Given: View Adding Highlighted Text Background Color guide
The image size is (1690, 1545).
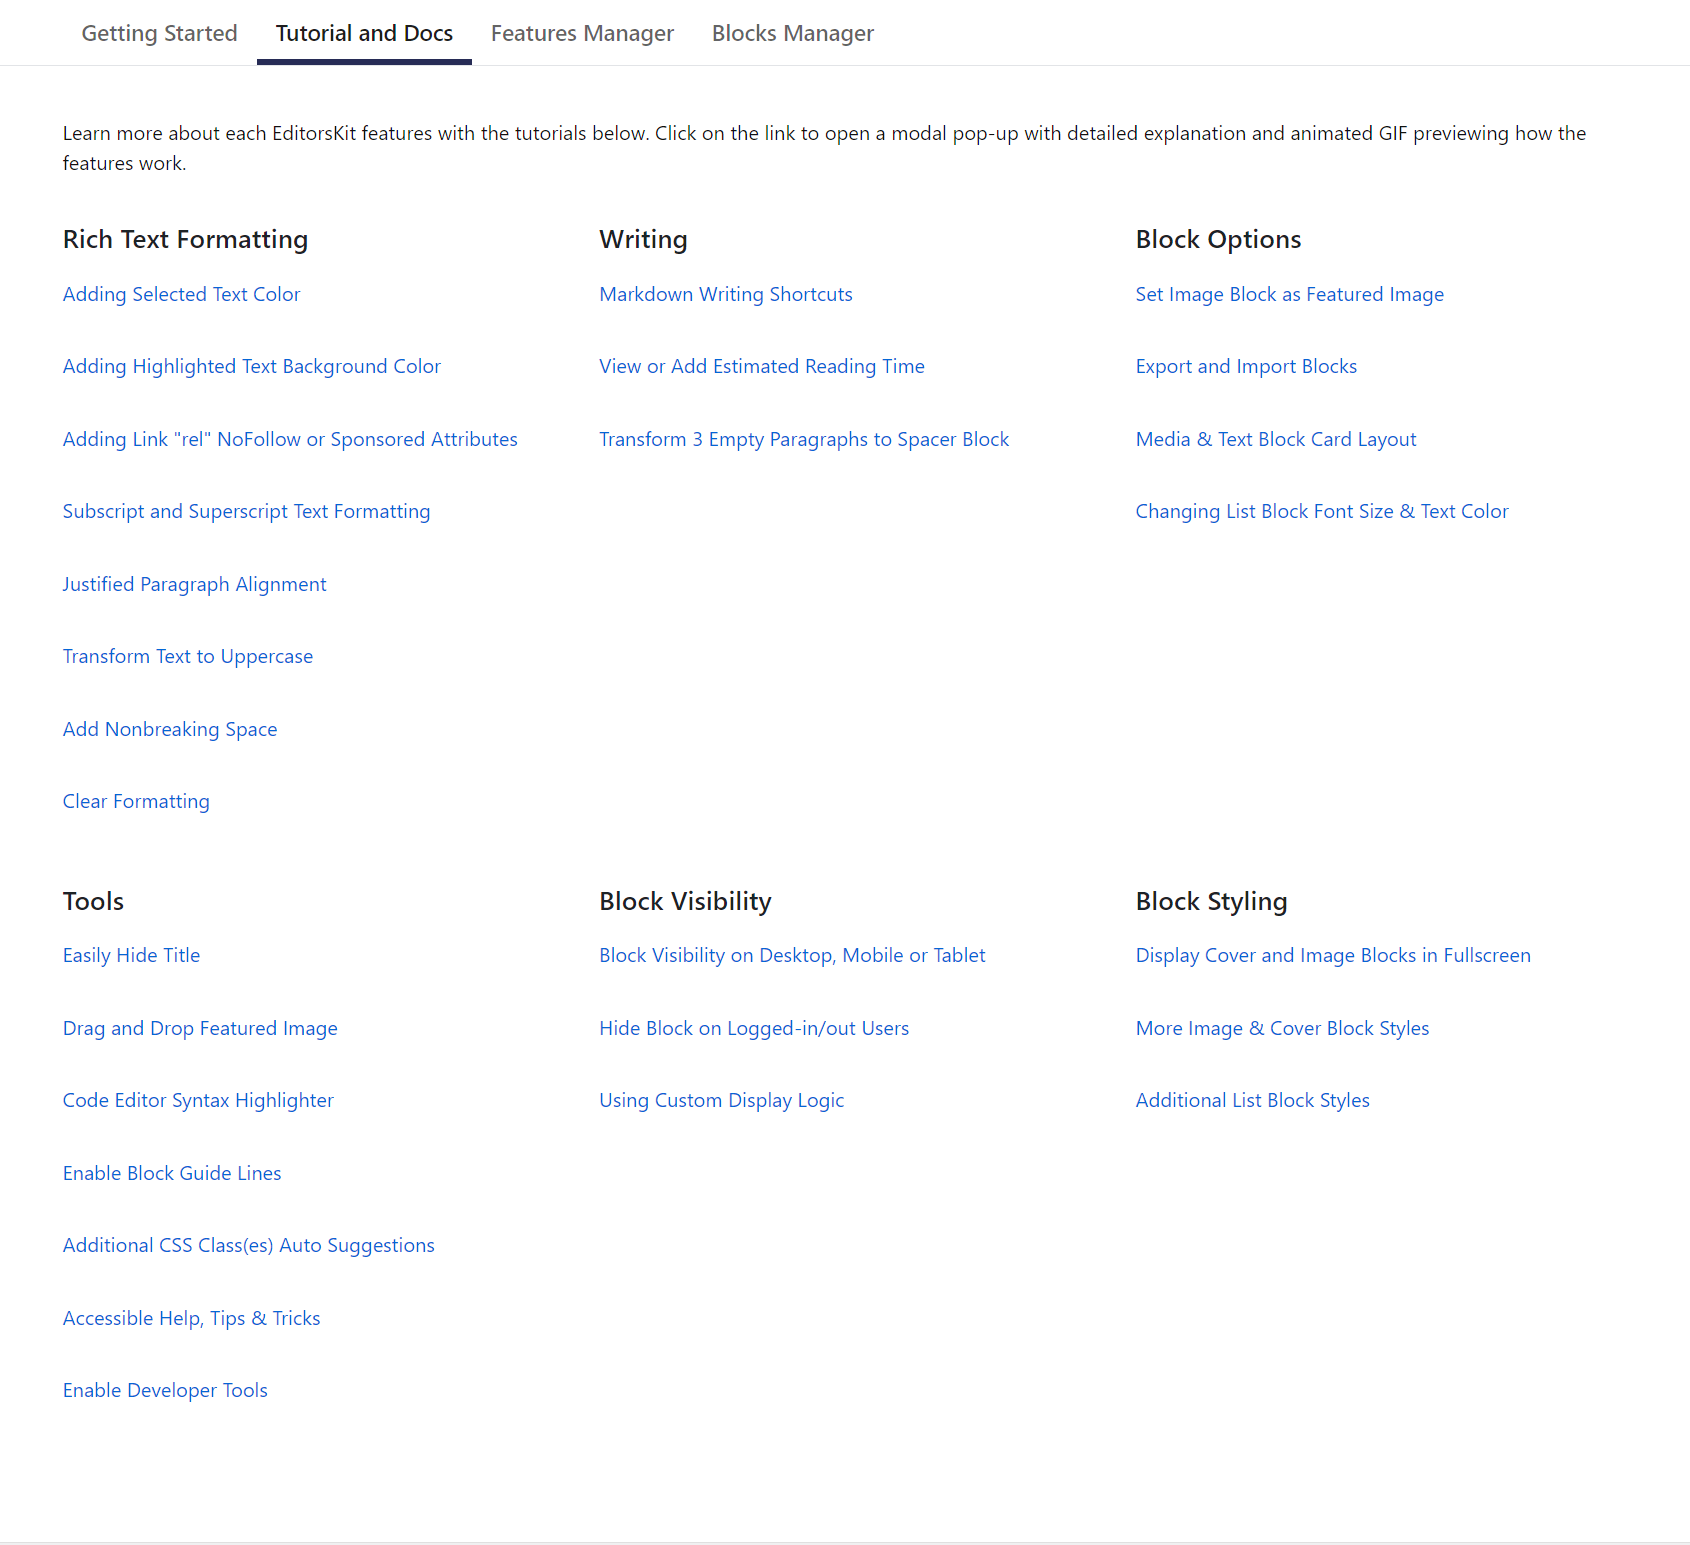Looking at the screenshot, I should click(x=251, y=366).
